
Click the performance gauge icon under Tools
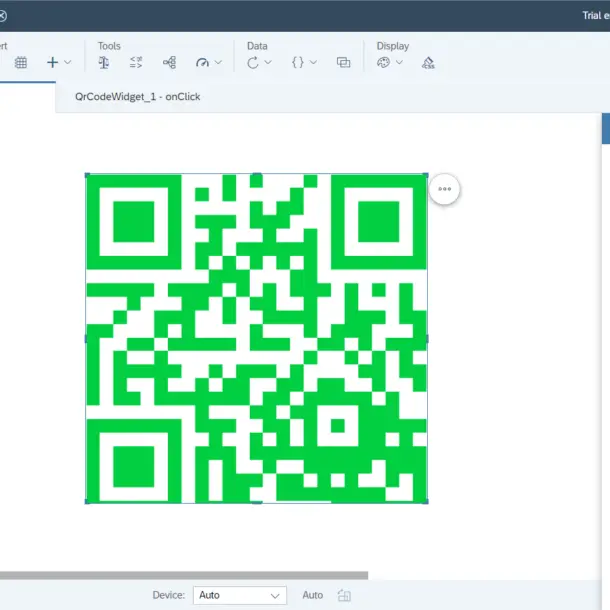click(202, 63)
